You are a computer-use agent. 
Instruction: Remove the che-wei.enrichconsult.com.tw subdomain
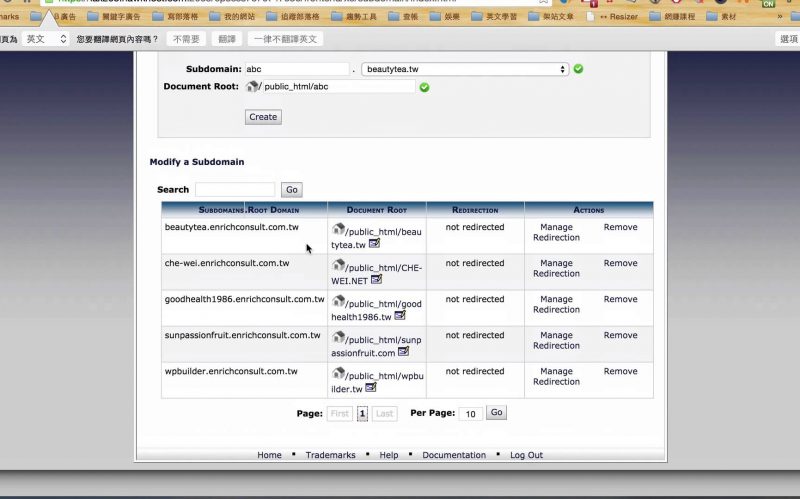(620, 263)
